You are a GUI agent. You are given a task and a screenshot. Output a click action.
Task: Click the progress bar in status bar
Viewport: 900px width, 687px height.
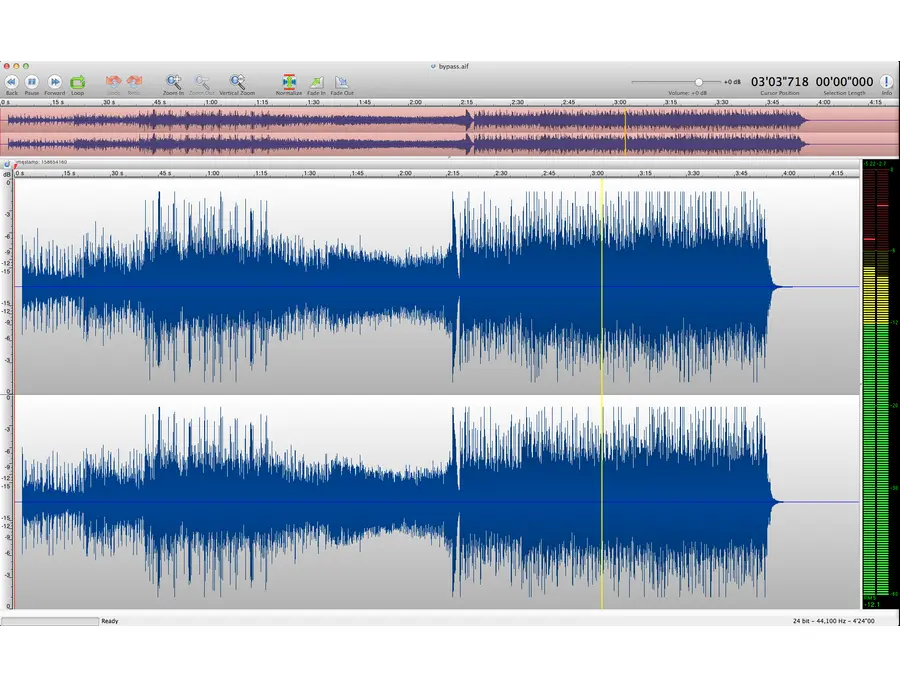(50, 621)
